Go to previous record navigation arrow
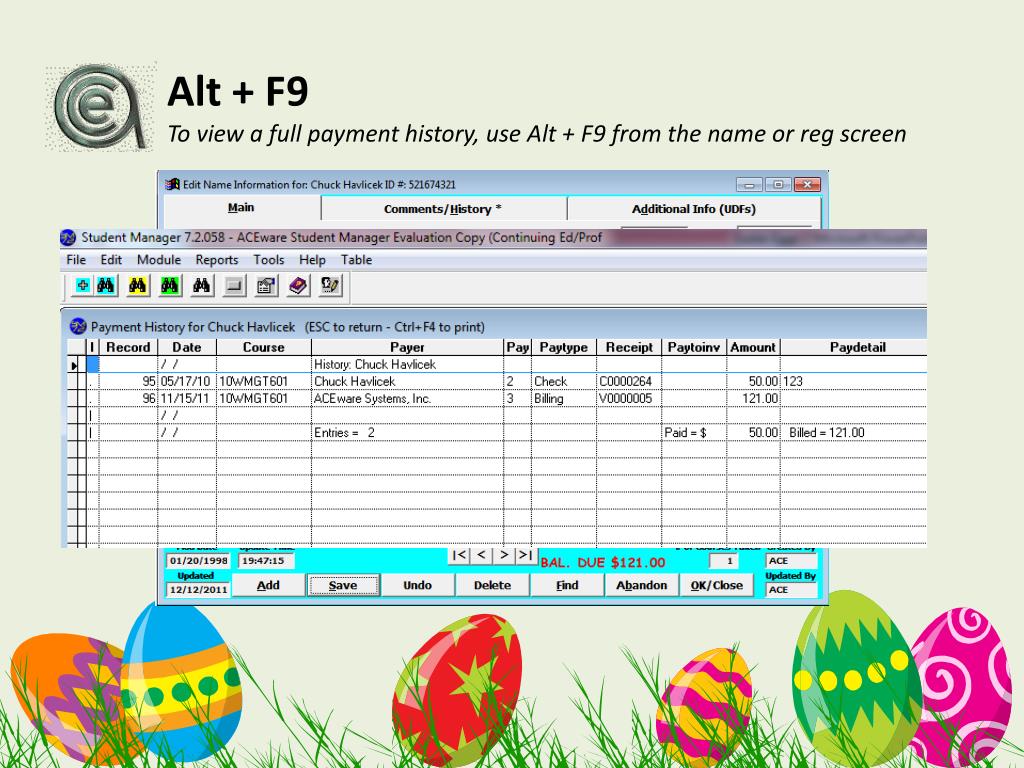The image size is (1024, 768). coord(481,555)
